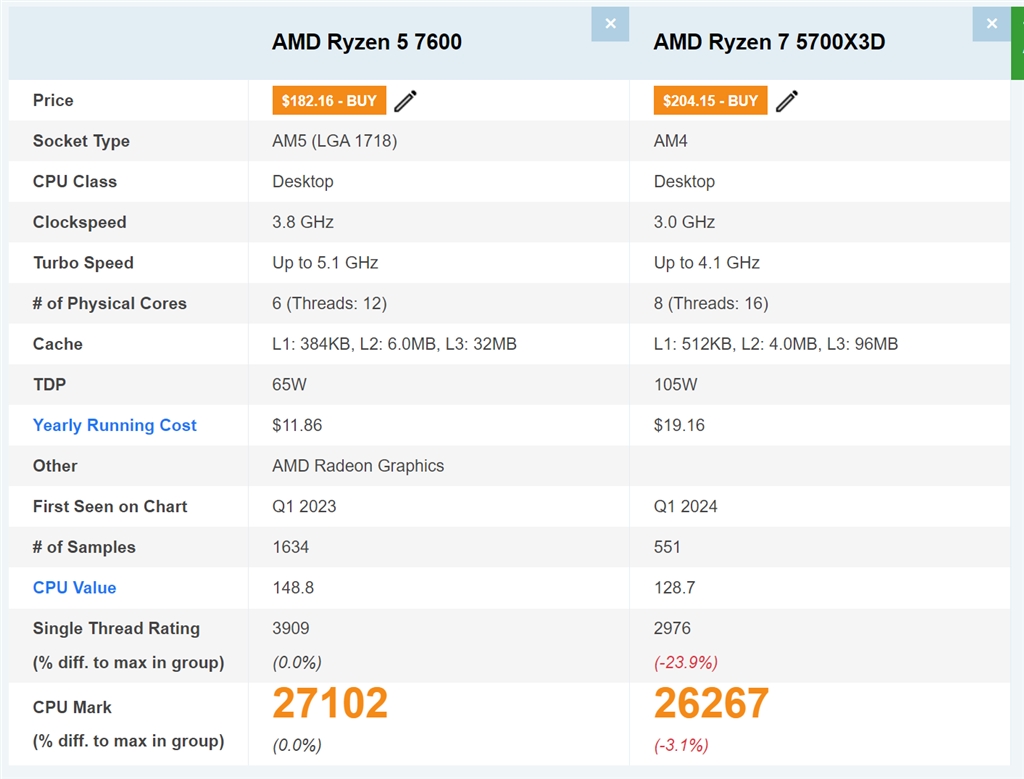
Task: Edit price with pencil icon for Ryzen 5 7600
Action: tap(405, 101)
